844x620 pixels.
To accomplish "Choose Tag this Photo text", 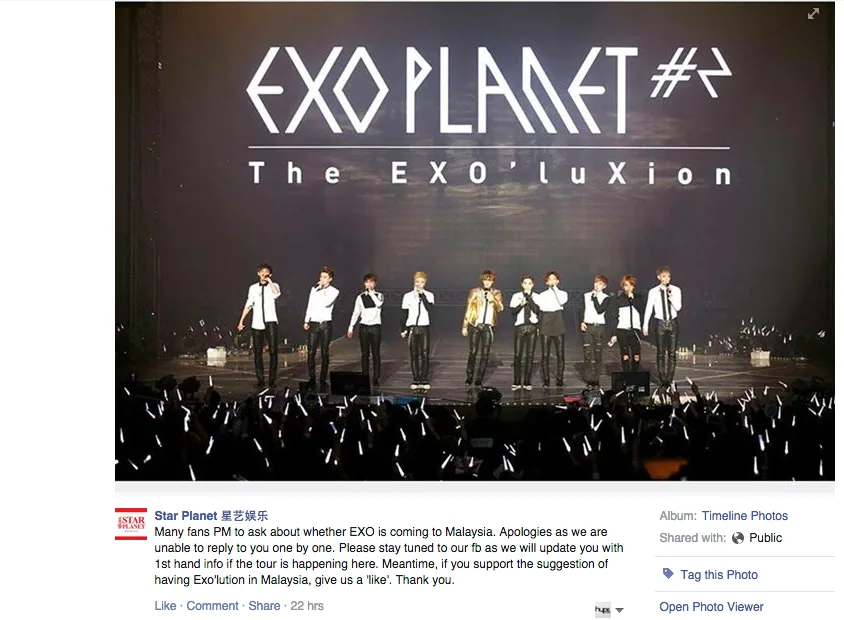I will click(719, 575).
